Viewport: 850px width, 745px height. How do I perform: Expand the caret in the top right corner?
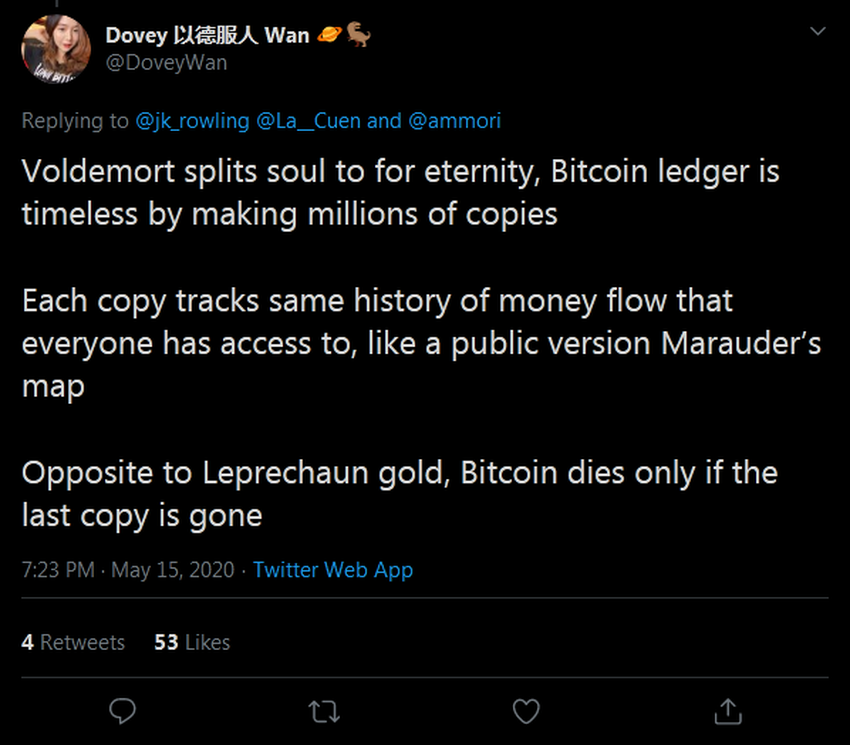point(820,30)
